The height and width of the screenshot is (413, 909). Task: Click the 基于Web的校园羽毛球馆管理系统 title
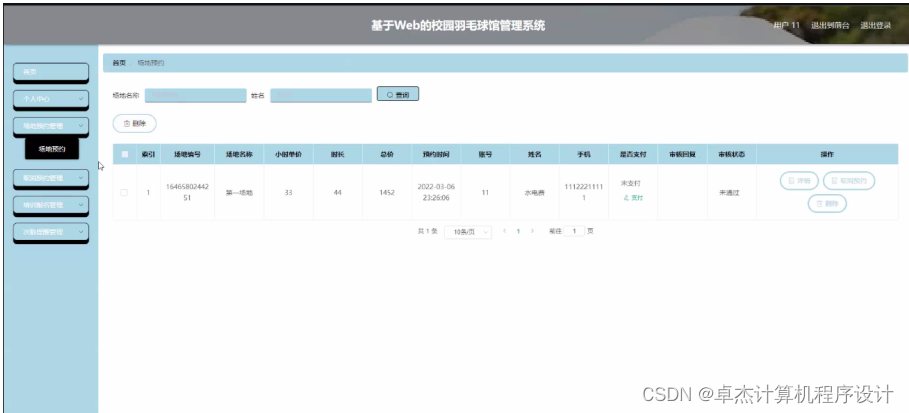458,26
